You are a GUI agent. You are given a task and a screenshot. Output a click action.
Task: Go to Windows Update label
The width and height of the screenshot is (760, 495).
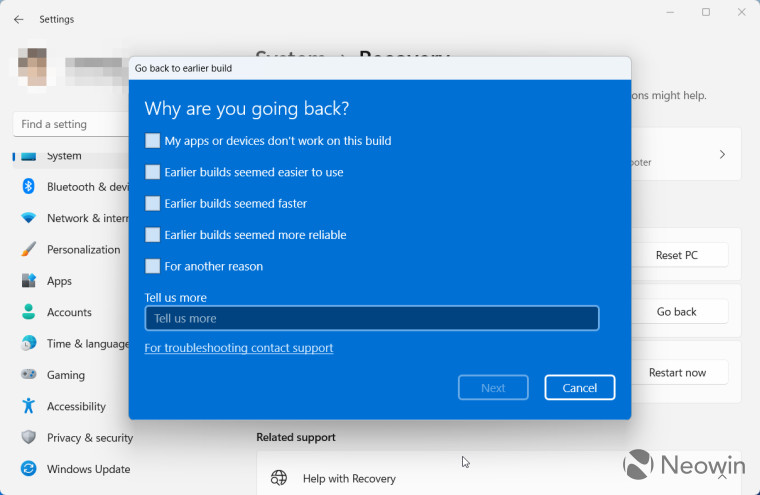(89, 469)
